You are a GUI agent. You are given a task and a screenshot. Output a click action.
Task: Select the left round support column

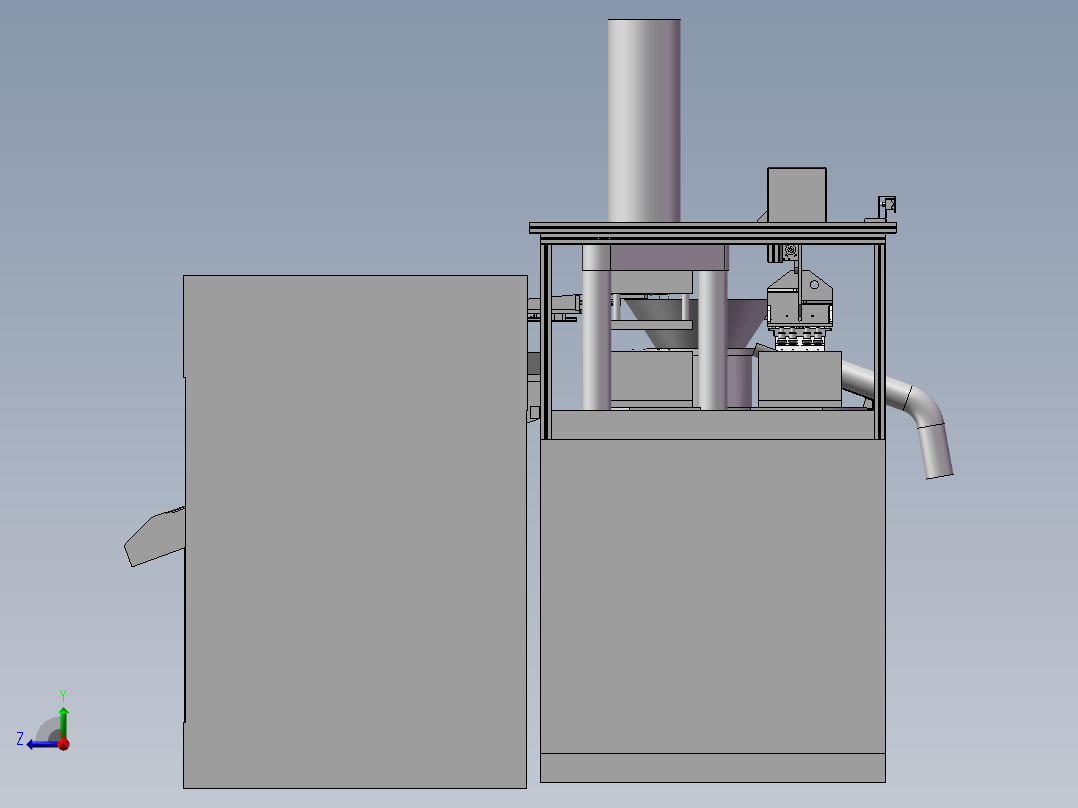pos(596,327)
